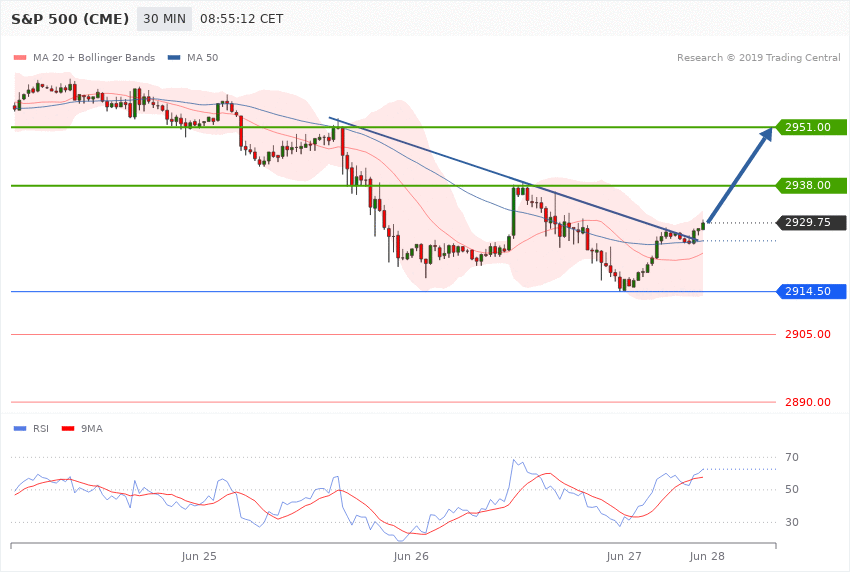Click the Jun 26 date axis label
The height and width of the screenshot is (576, 850).
point(411,556)
